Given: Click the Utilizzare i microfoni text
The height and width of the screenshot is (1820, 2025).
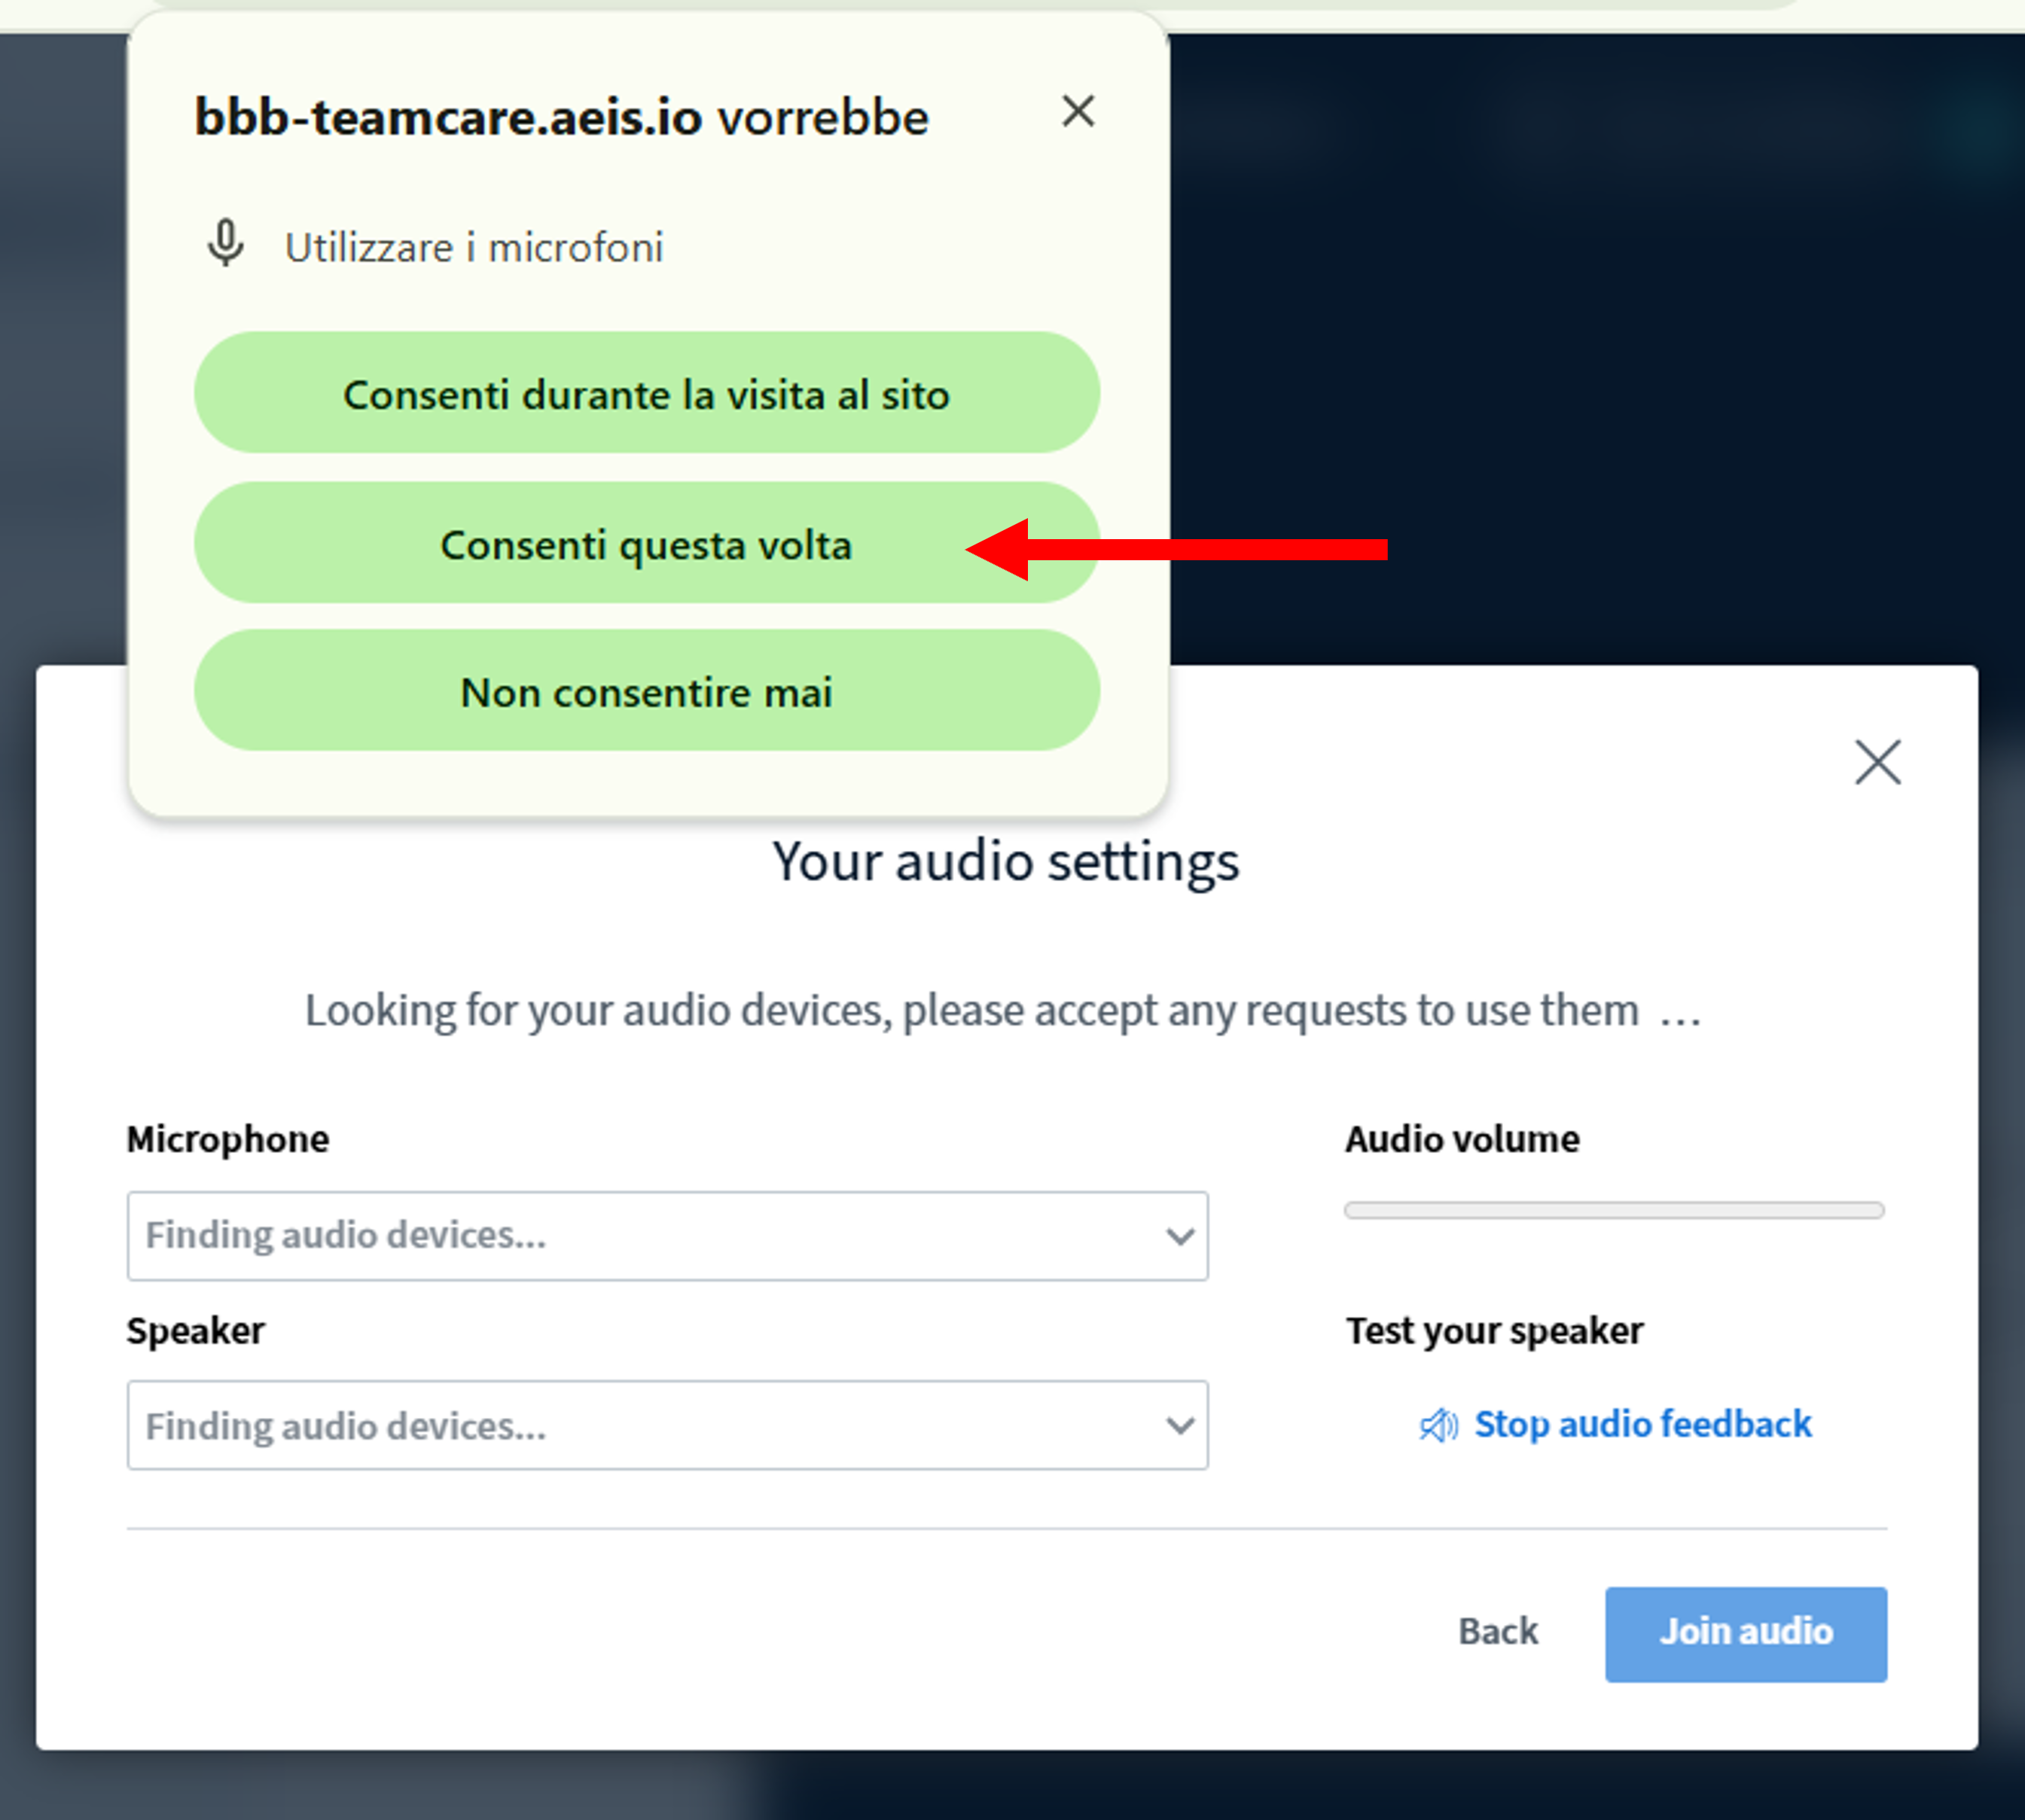Looking at the screenshot, I should click(x=474, y=247).
